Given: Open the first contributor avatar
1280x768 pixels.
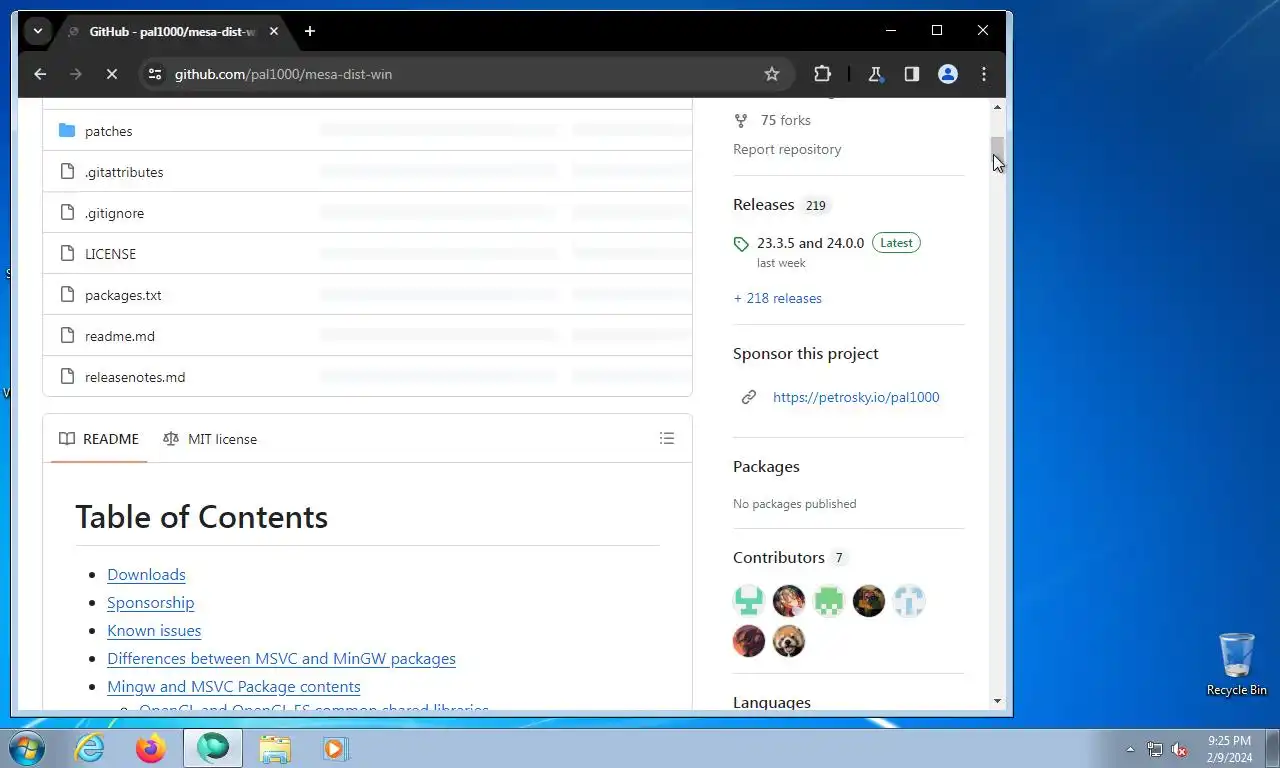Looking at the screenshot, I should [x=749, y=601].
